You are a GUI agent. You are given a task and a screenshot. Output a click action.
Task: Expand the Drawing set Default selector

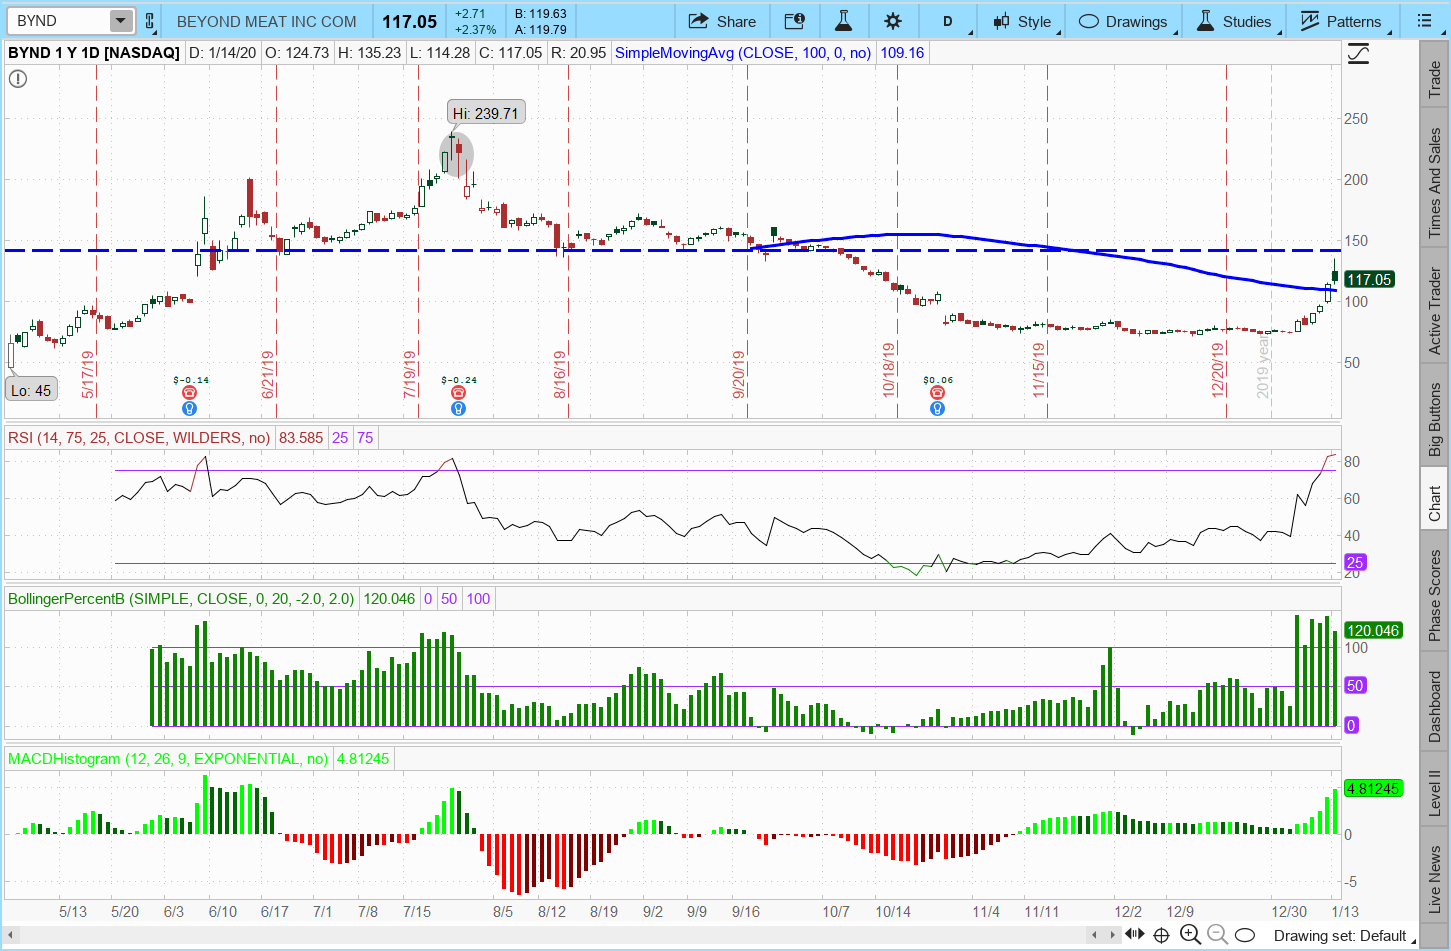(x=1339, y=936)
